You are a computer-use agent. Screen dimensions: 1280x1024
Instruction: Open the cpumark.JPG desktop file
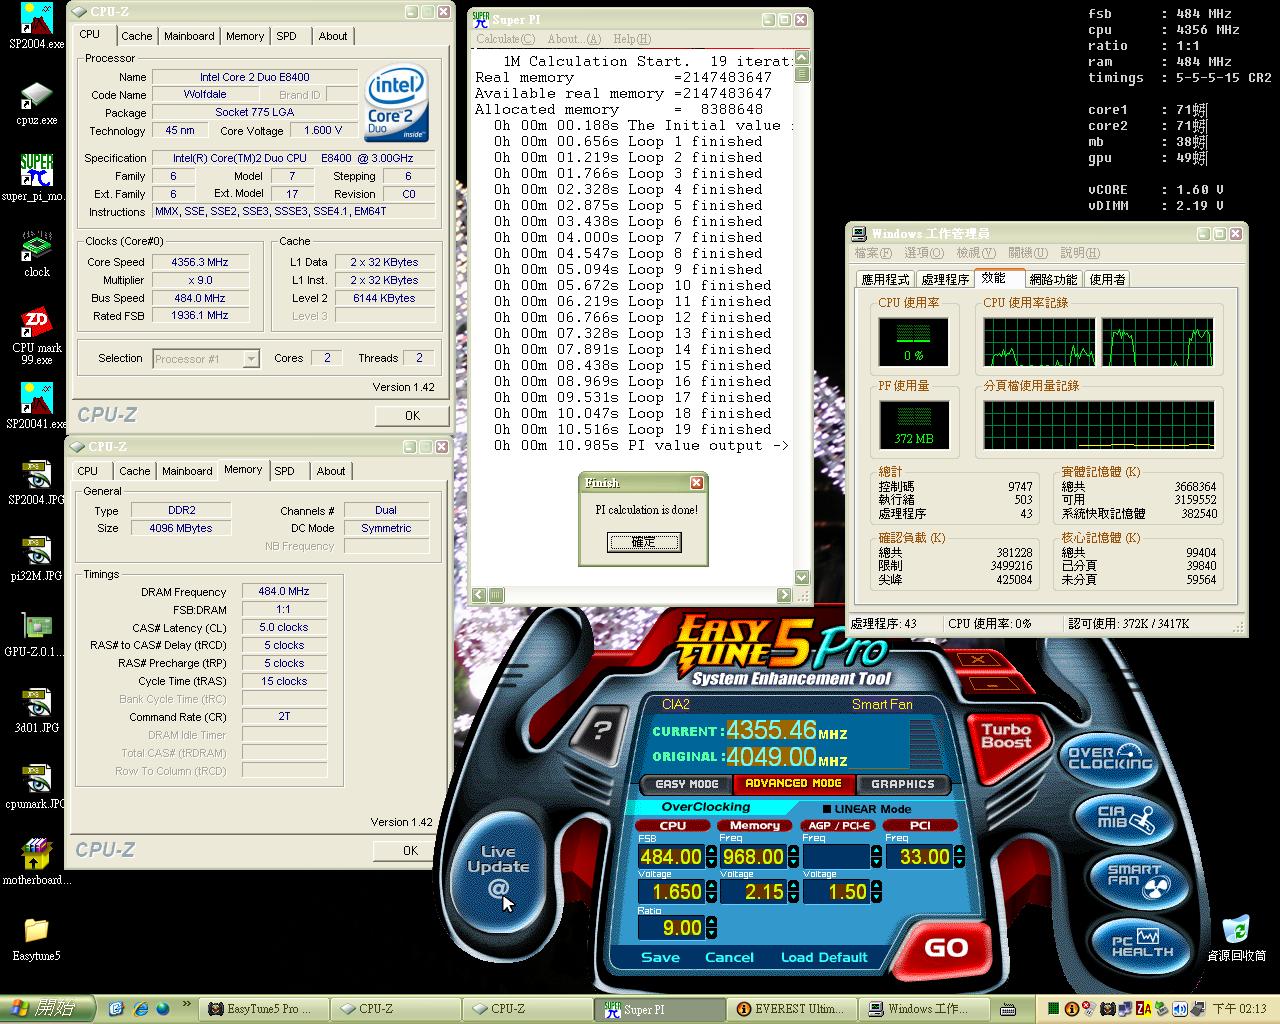(x=36, y=786)
